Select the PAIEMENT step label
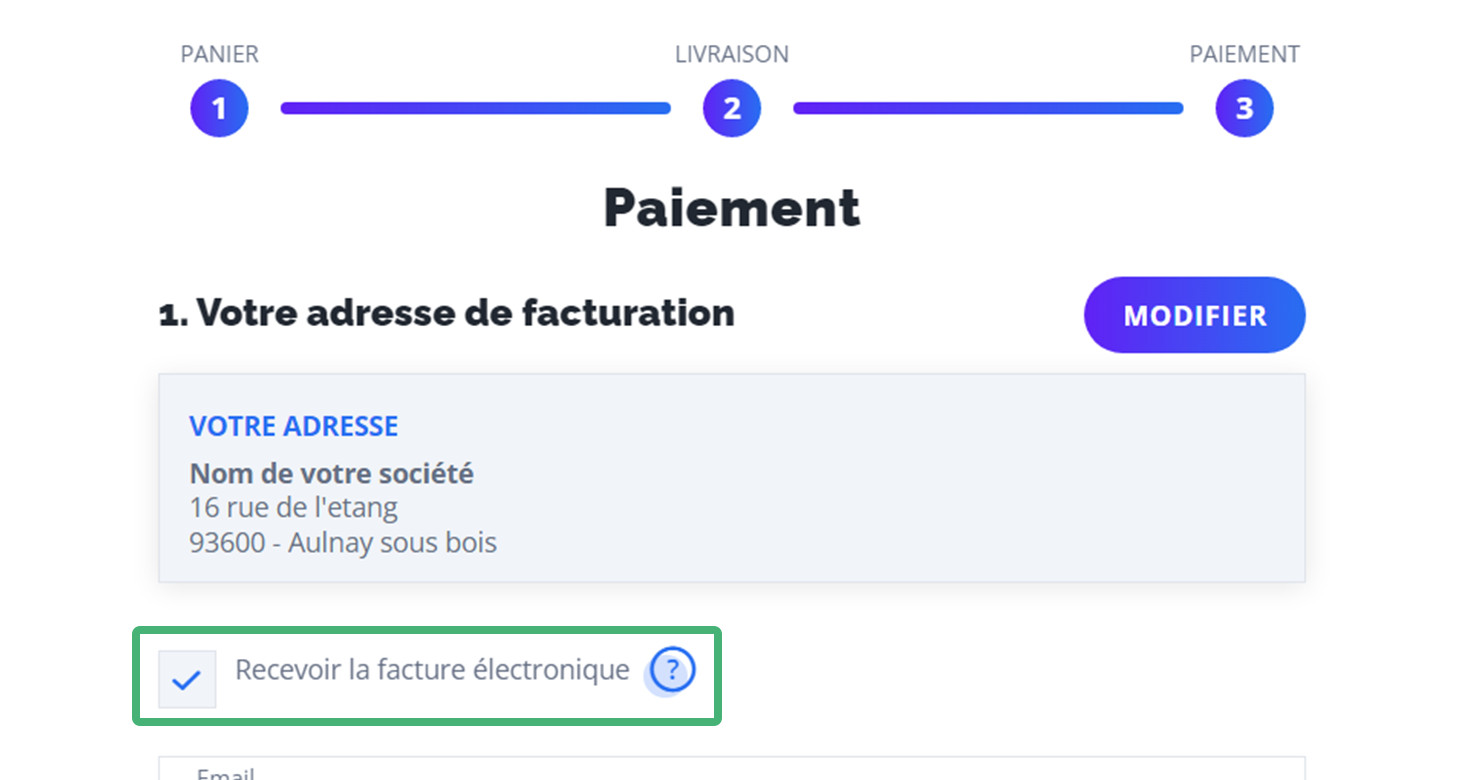Image resolution: width=1460 pixels, height=780 pixels. pyautogui.click(x=1244, y=54)
